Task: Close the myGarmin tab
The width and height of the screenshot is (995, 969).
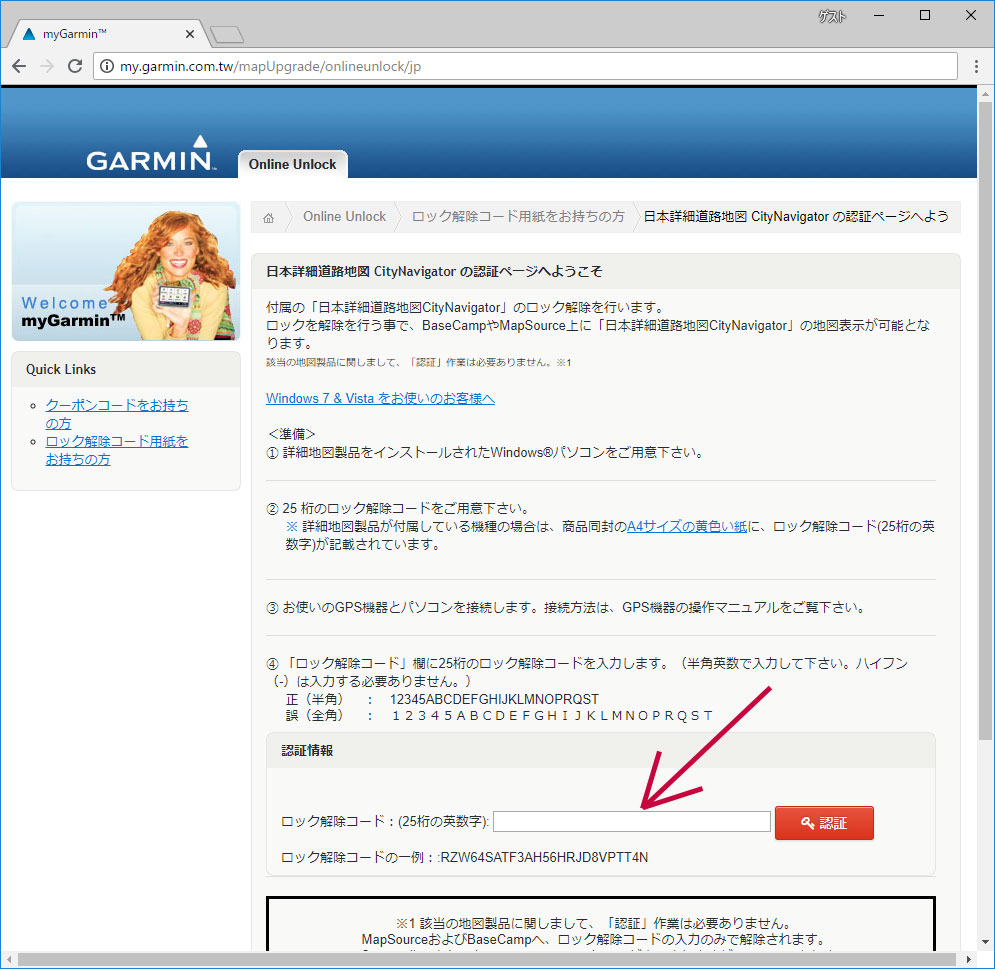Action: click(190, 34)
